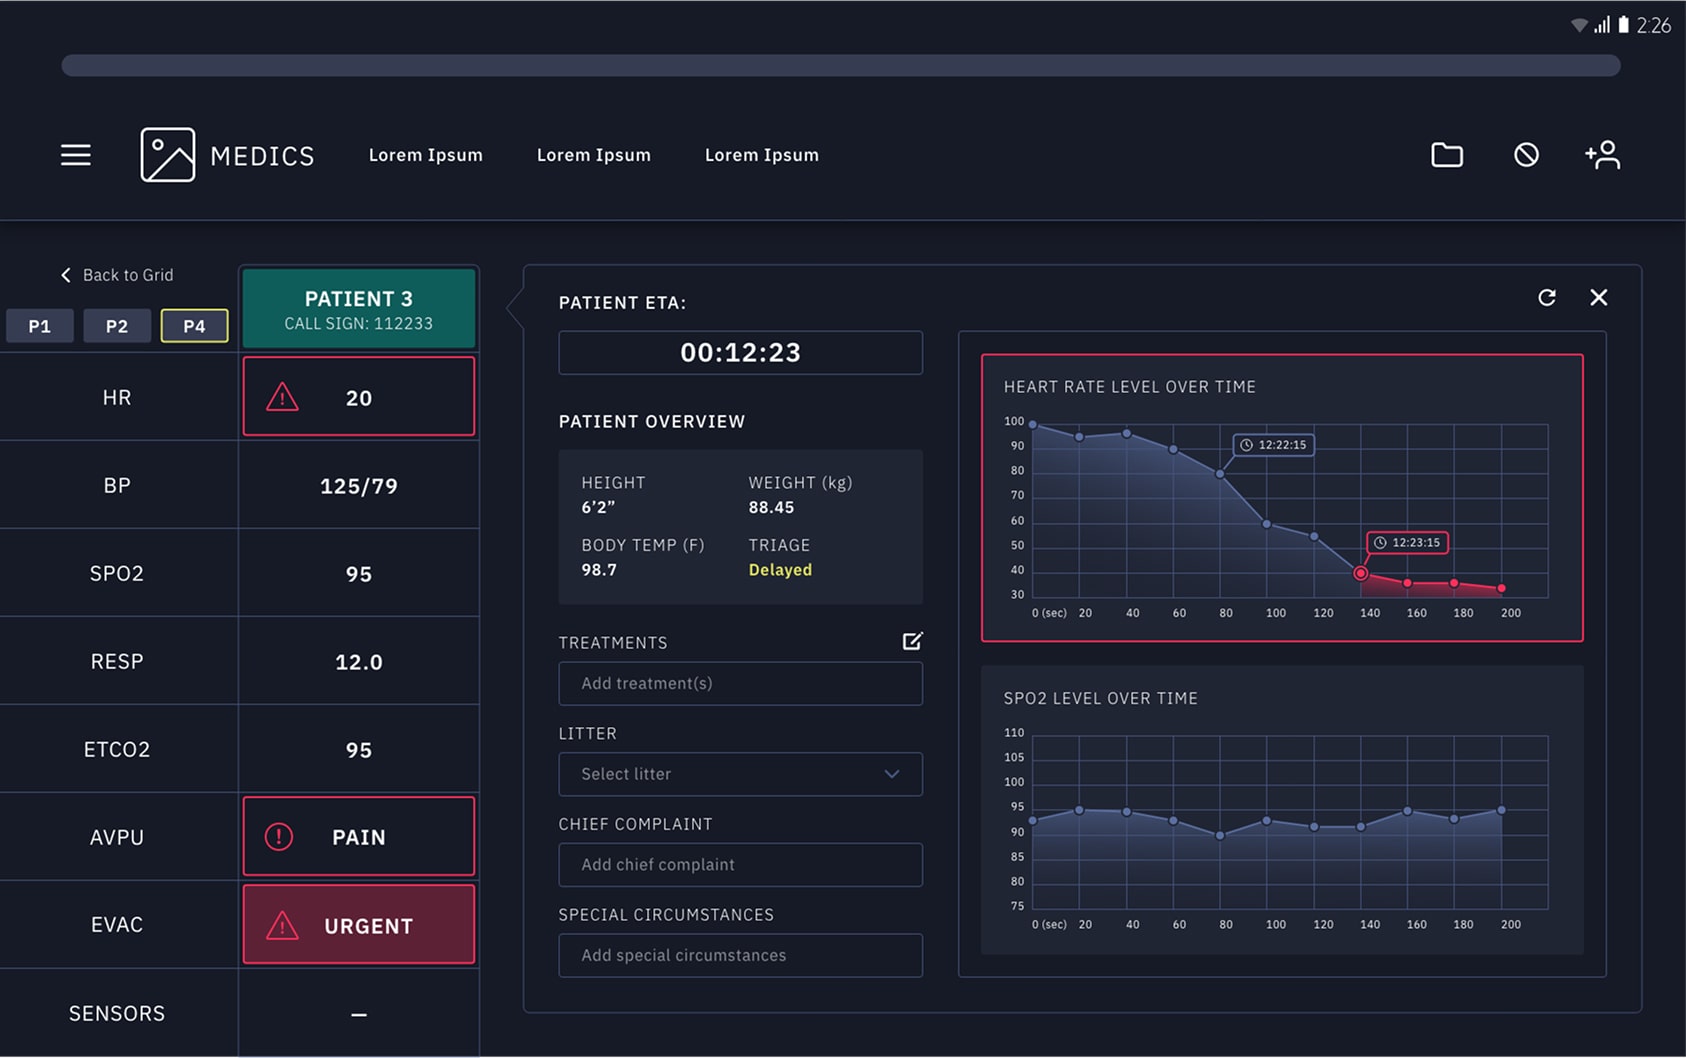The image size is (1686, 1058).
Task: Click the MEDICS logo image icon
Action: [167, 155]
